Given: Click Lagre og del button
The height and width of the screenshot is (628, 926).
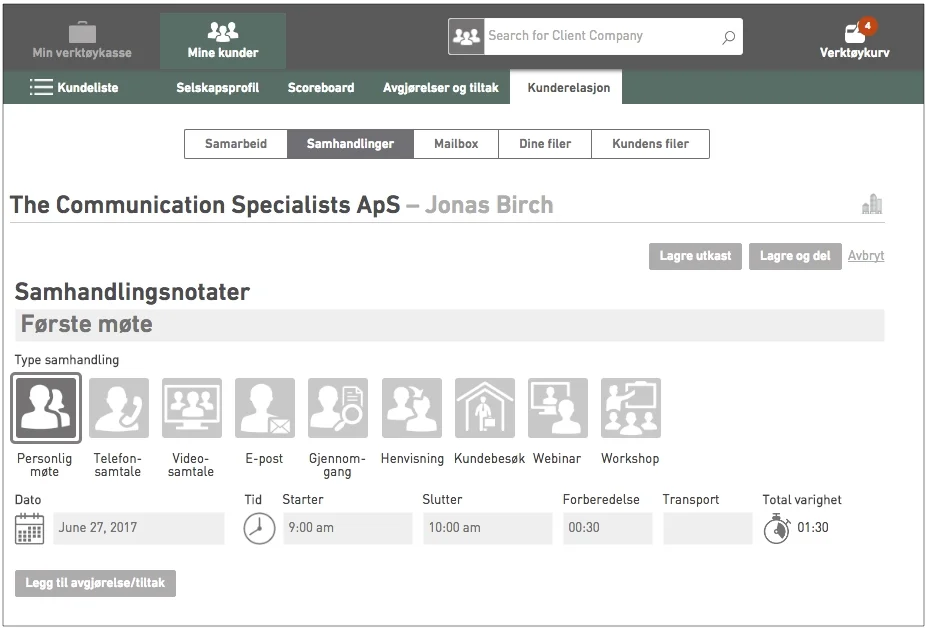Looking at the screenshot, I should tap(795, 256).
